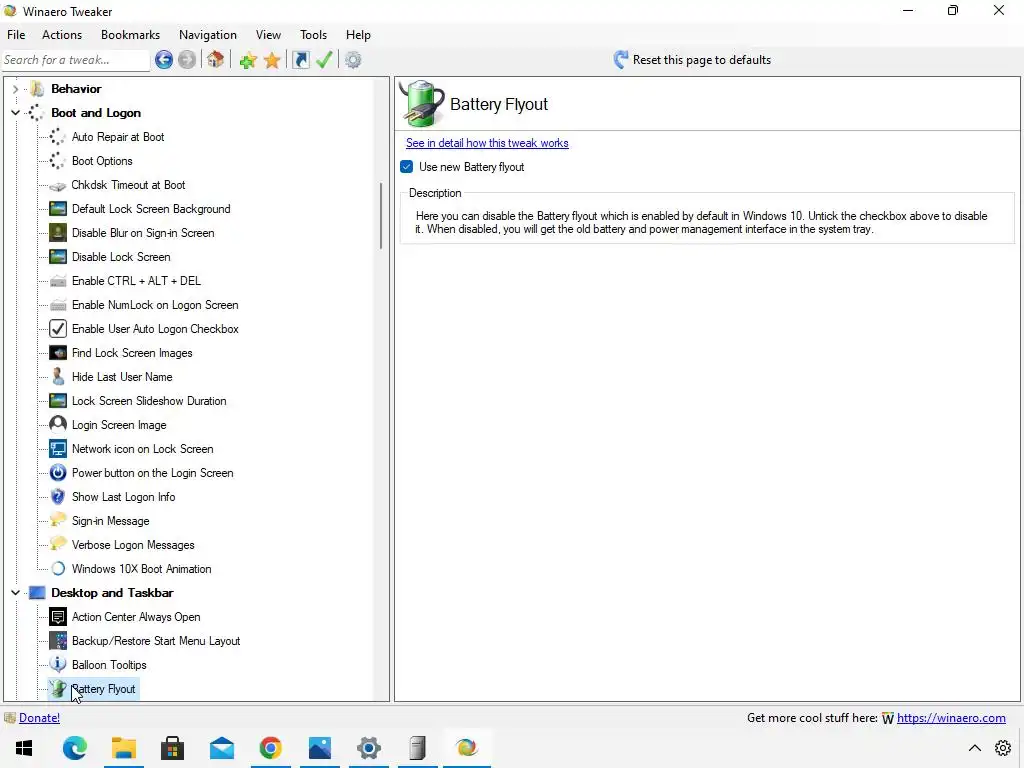Open Microsoft Store from the taskbar
Viewport: 1024px width, 768px height.
[x=172, y=748]
